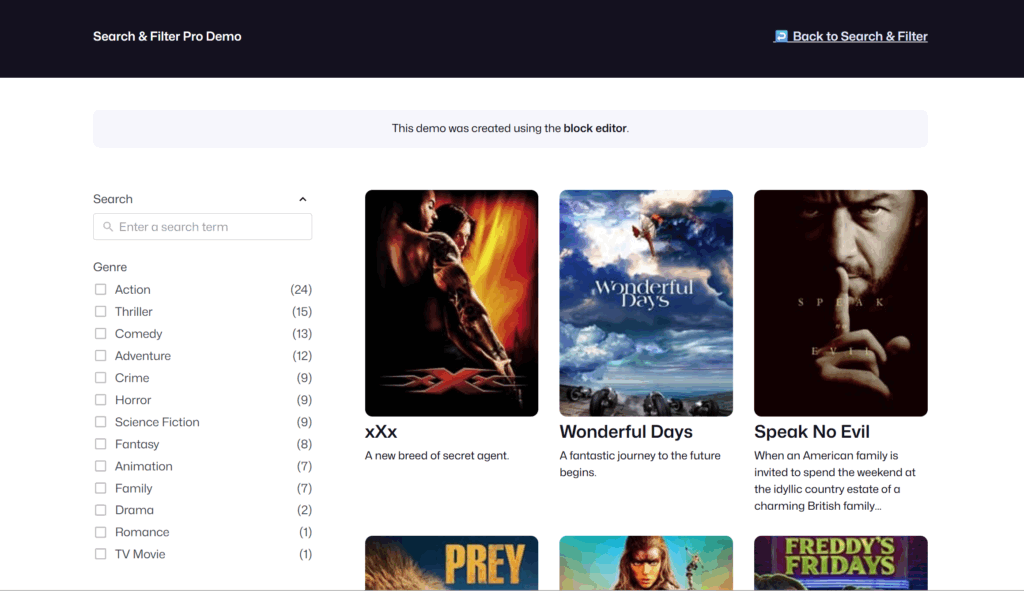Image resolution: width=1024 pixels, height=591 pixels.
Task: Click the Drama count (2)
Action: (304, 510)
